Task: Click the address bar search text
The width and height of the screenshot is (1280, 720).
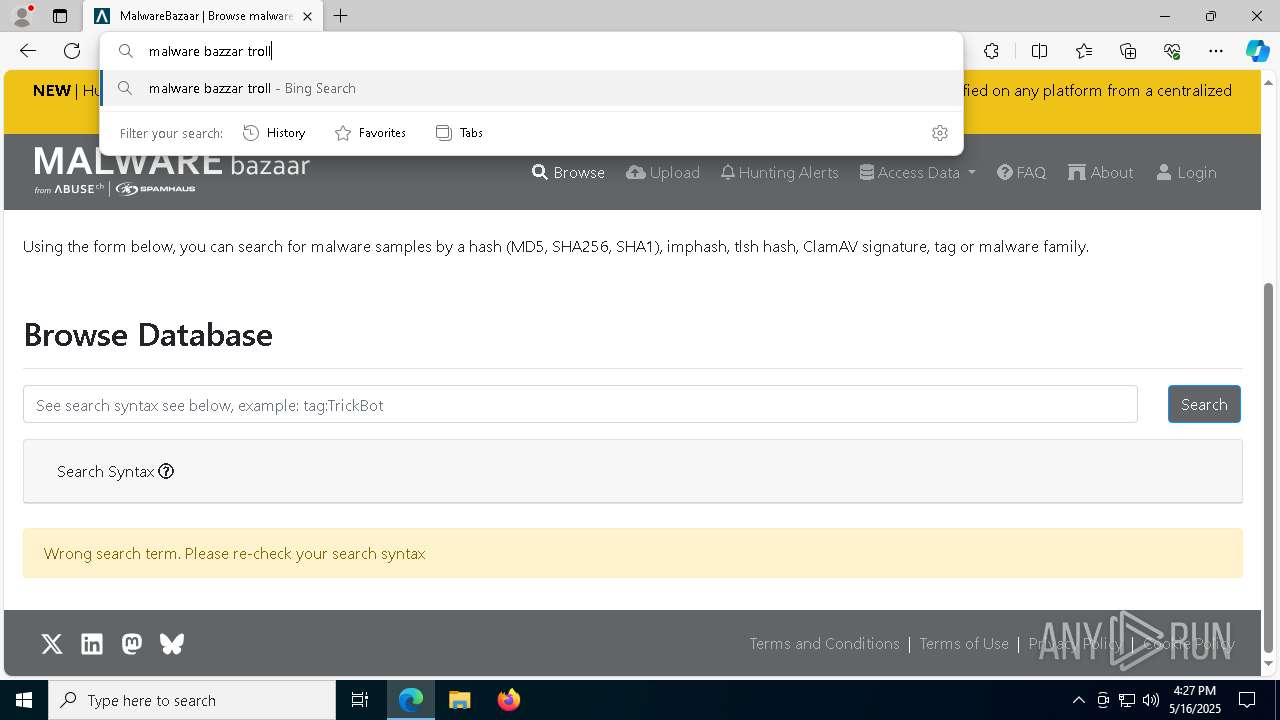Action: [x=210, y=51]
